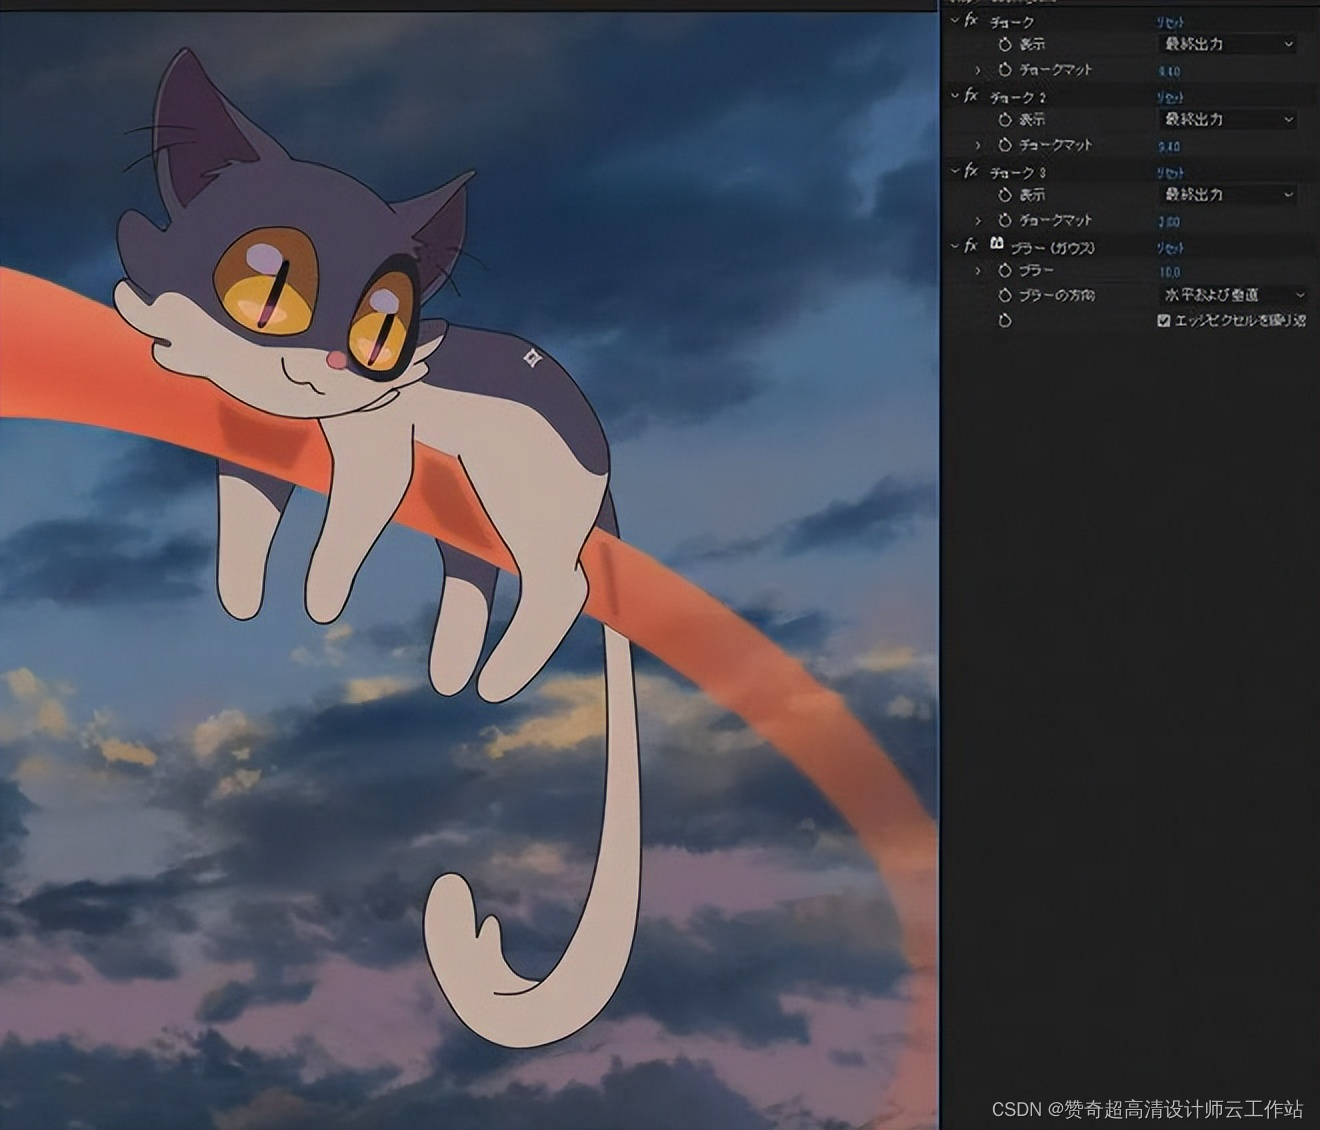Toggle the fx switch for ブラー (ガウス) effect
The width and height of the screenshot is (1320, 1130).
coord(970,246)
